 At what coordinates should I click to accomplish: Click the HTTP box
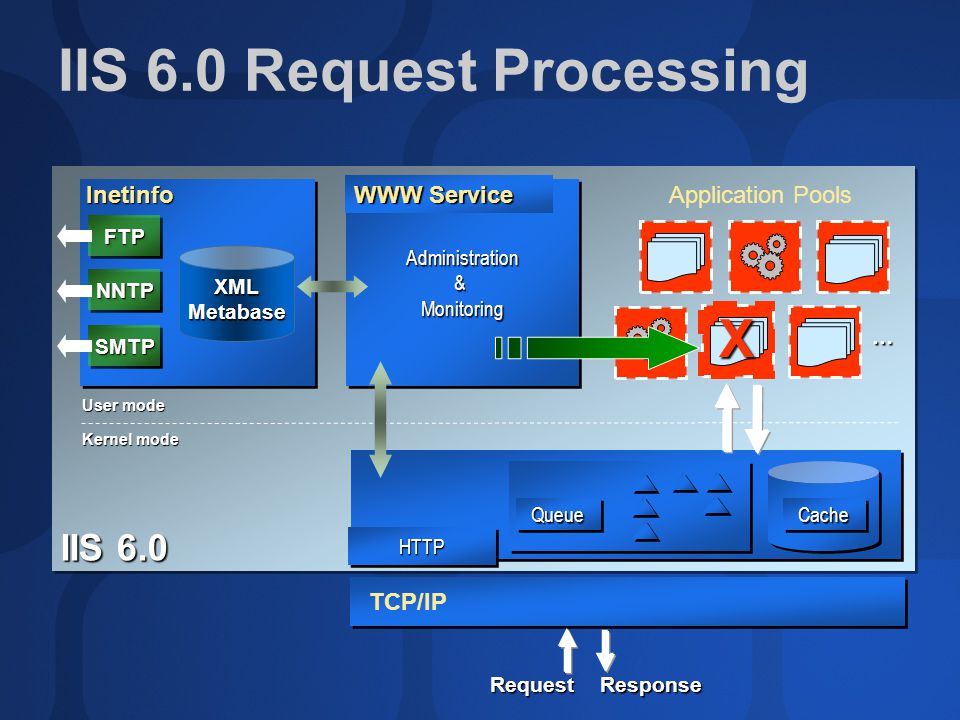coord(422,546)
